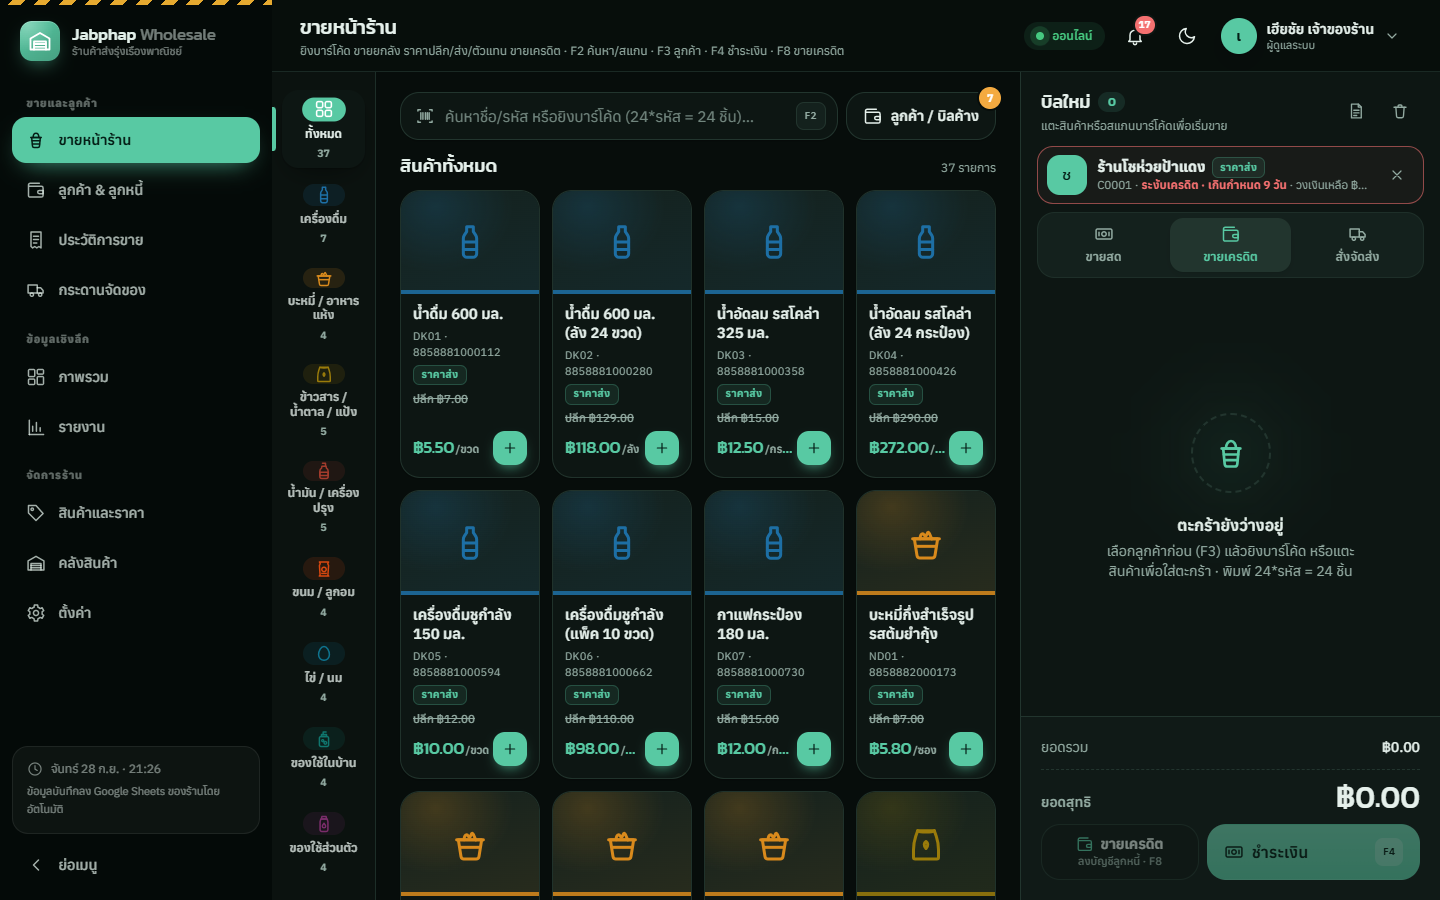The image size is (1440, 900).
Task: Add DK07 canned coffee to cart
Action: point(814,749)
